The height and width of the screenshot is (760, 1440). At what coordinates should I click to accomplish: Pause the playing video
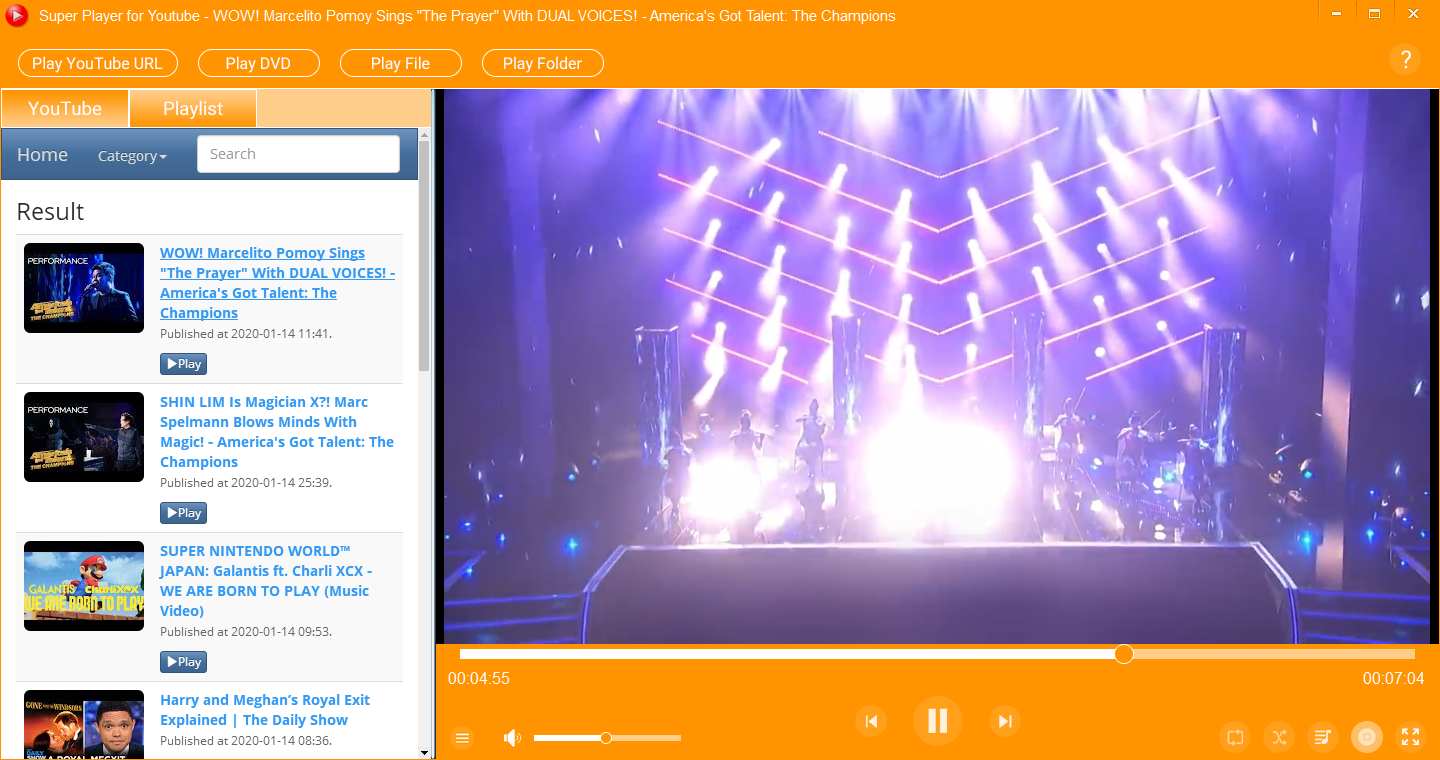point(937,720)
